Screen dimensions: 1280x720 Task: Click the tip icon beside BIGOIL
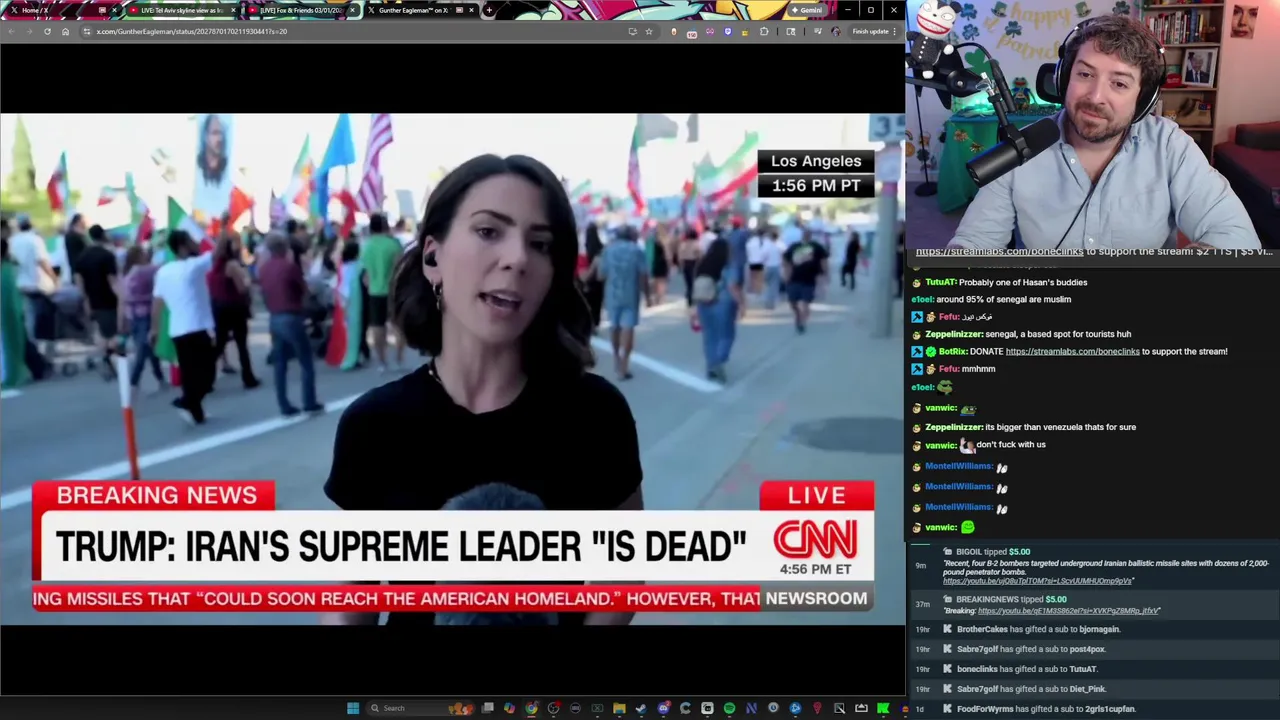pyautogui.click(x=947, y=551)
